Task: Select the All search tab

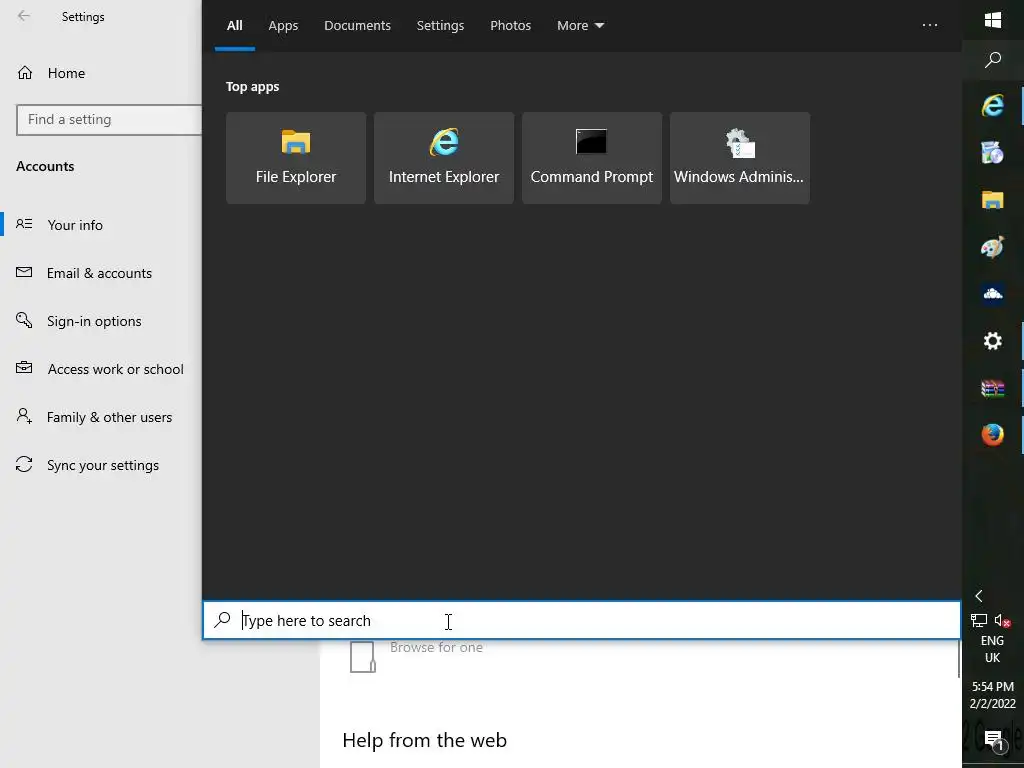Action: pos(234,25)
